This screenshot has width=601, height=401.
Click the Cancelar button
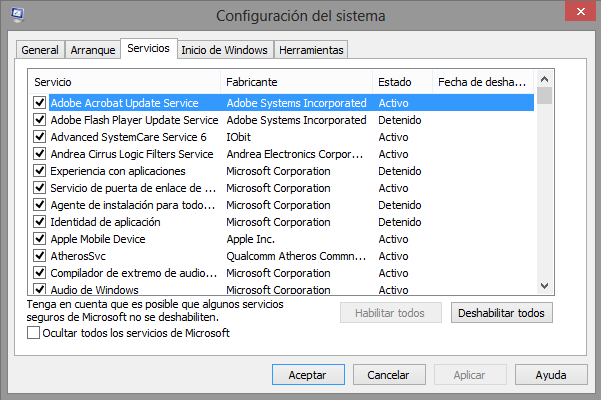tap(389, 375)
